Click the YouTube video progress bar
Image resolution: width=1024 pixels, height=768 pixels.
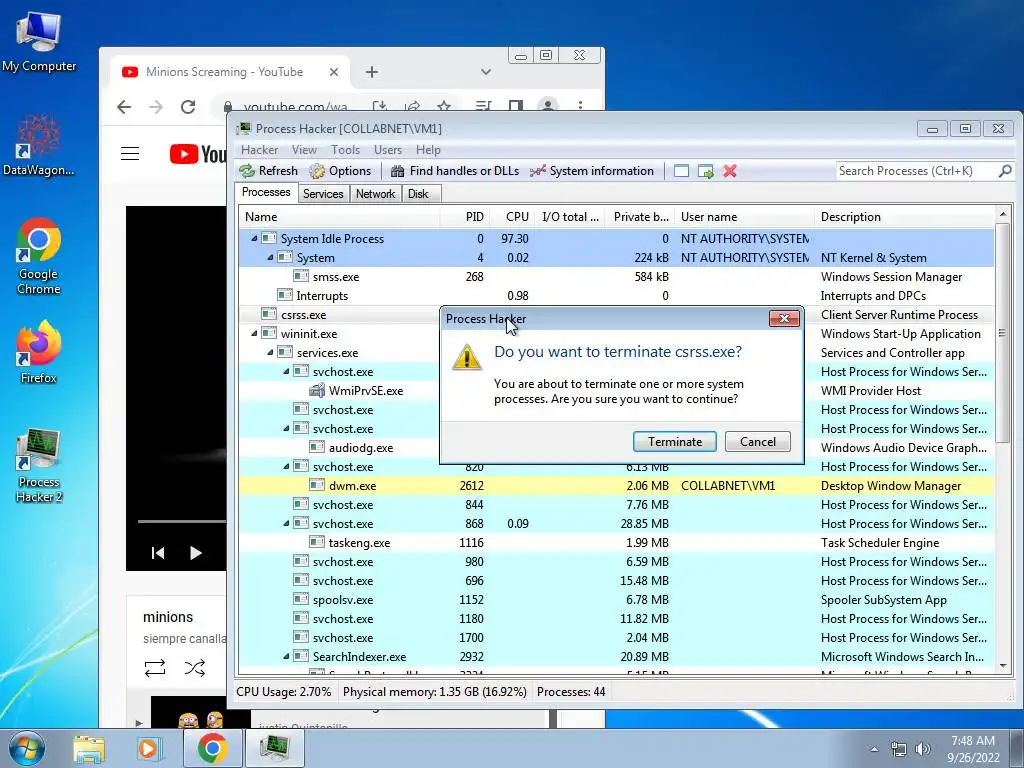click(x=182, y=521)
